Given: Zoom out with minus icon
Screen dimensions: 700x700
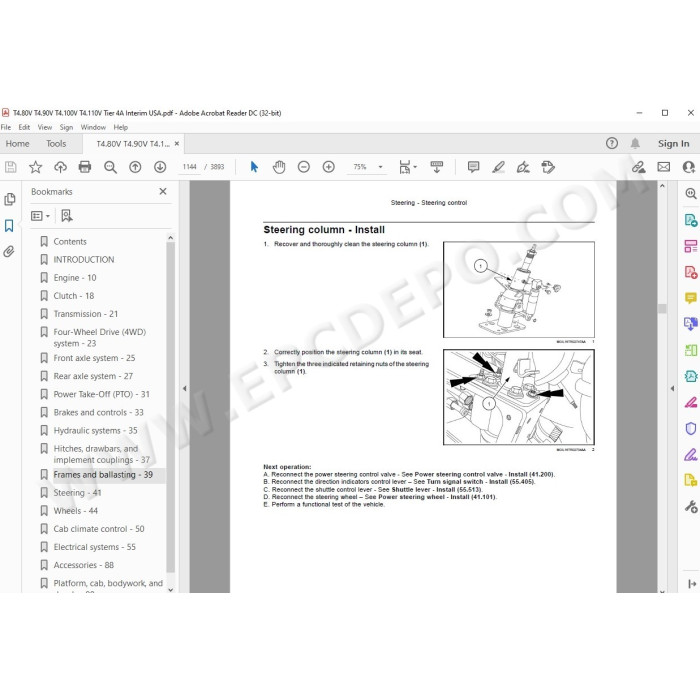Looking at the screenshot, I should [x=304, y=167].
